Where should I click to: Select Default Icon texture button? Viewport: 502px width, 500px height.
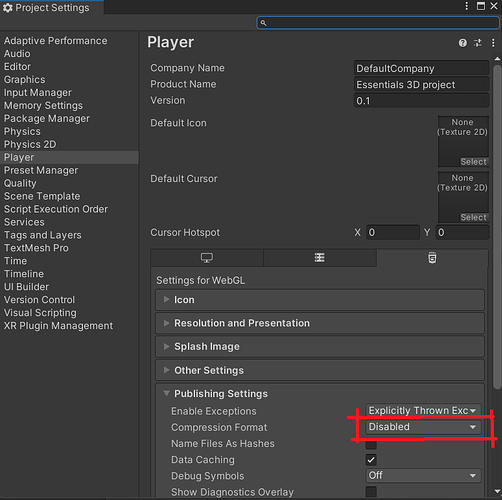473,162
